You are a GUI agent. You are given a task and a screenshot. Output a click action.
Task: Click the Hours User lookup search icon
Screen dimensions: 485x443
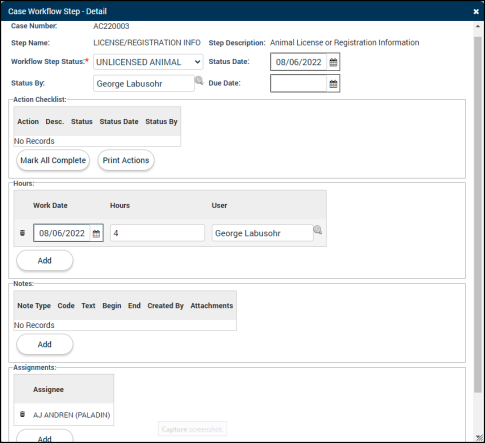(x=317, y=230)
